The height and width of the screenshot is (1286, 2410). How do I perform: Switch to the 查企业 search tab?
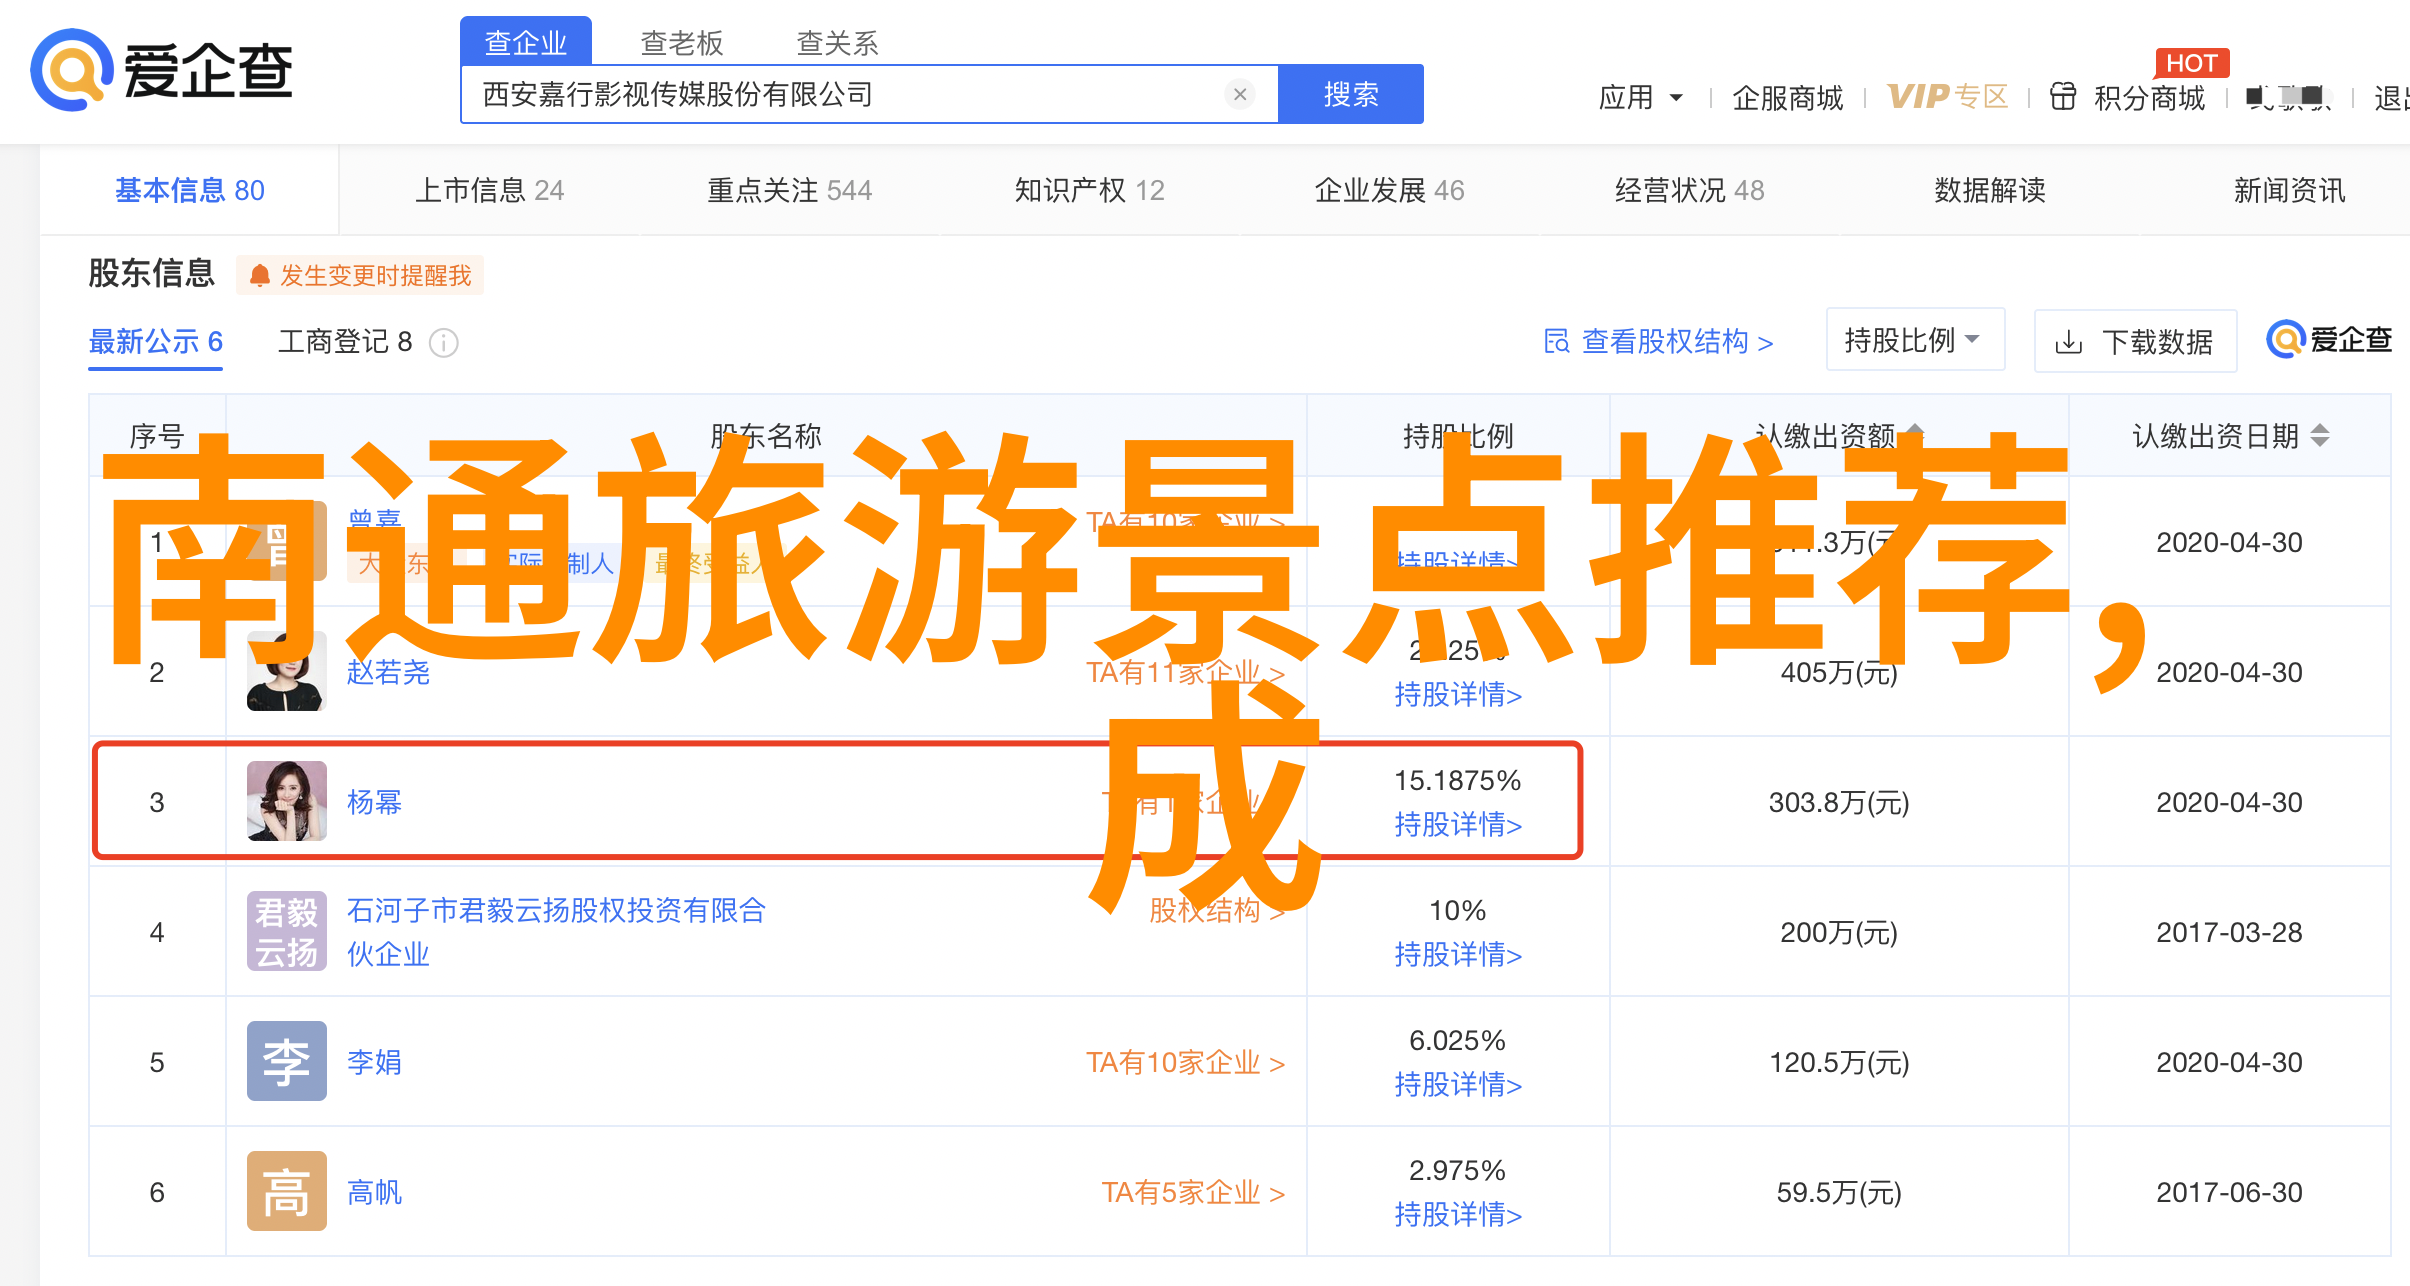point(526,42)
